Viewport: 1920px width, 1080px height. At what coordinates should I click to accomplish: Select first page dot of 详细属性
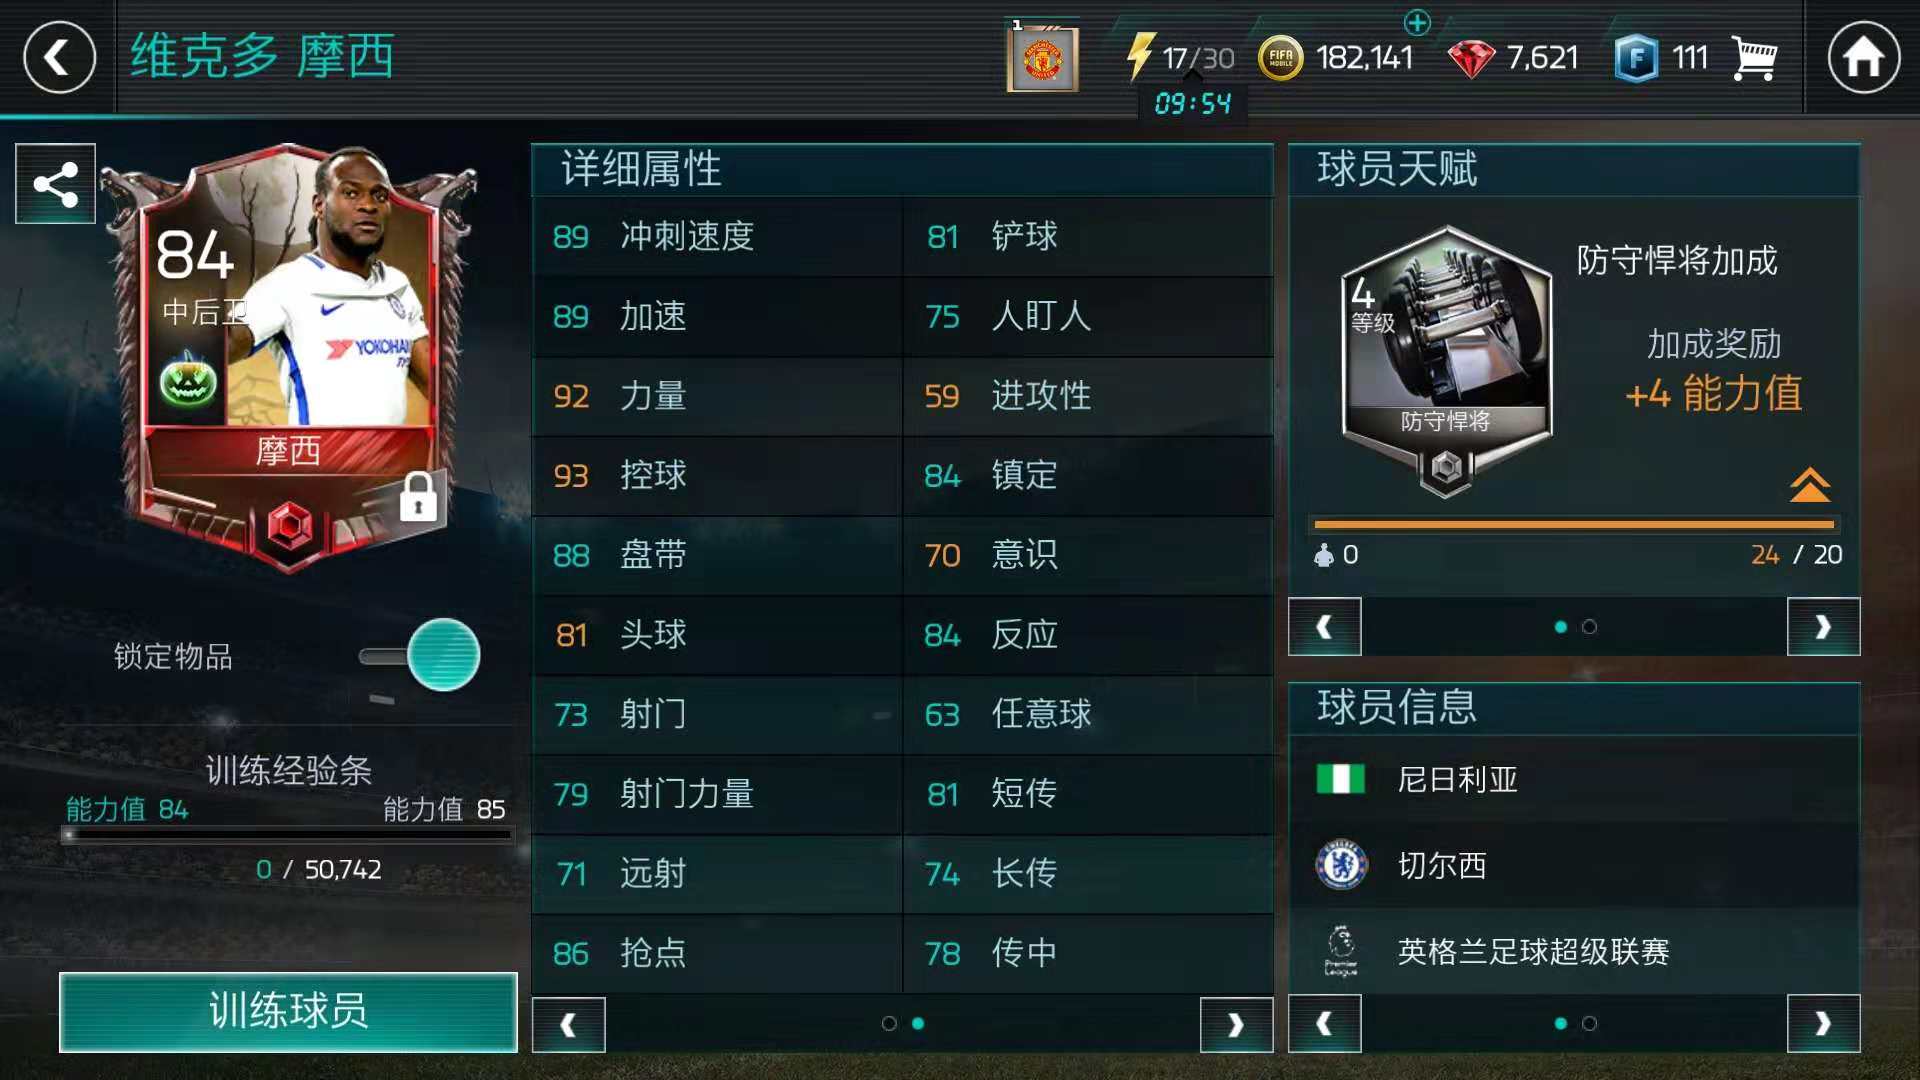coord(888,1023)
